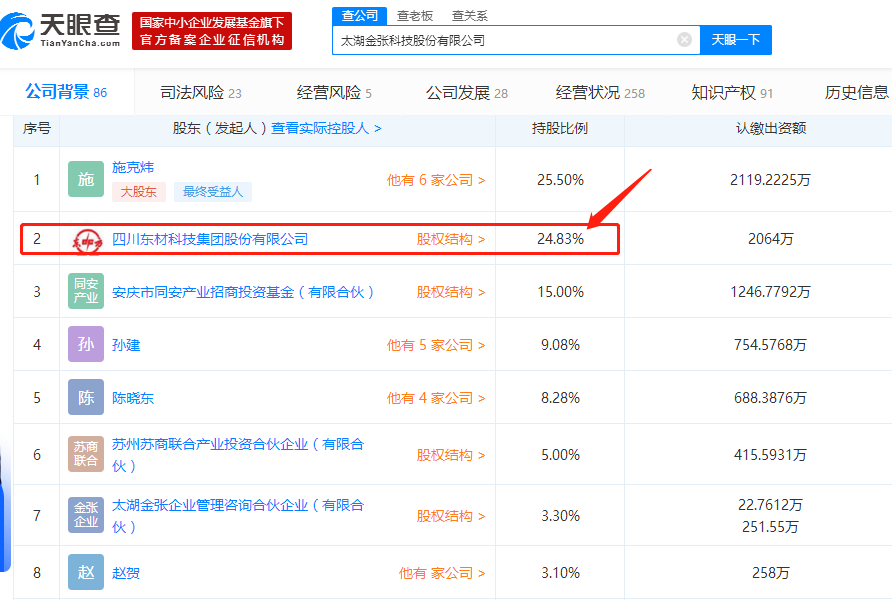The image size is (892, 600).
Task: Click the 同安产业 shareholder icon
Action: pyautogui.click(x=86, y=291)
